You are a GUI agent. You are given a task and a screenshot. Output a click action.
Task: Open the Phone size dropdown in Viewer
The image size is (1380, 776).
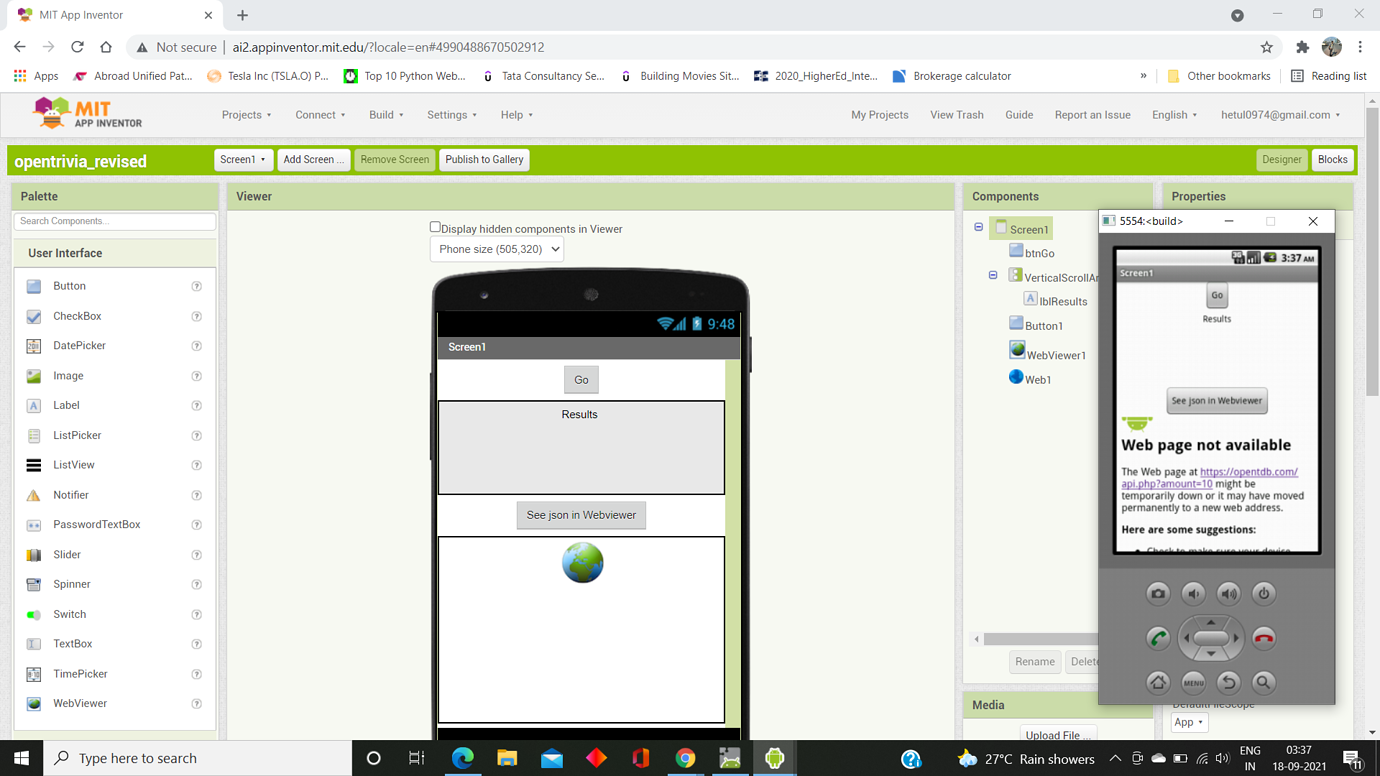coord(496,249)
